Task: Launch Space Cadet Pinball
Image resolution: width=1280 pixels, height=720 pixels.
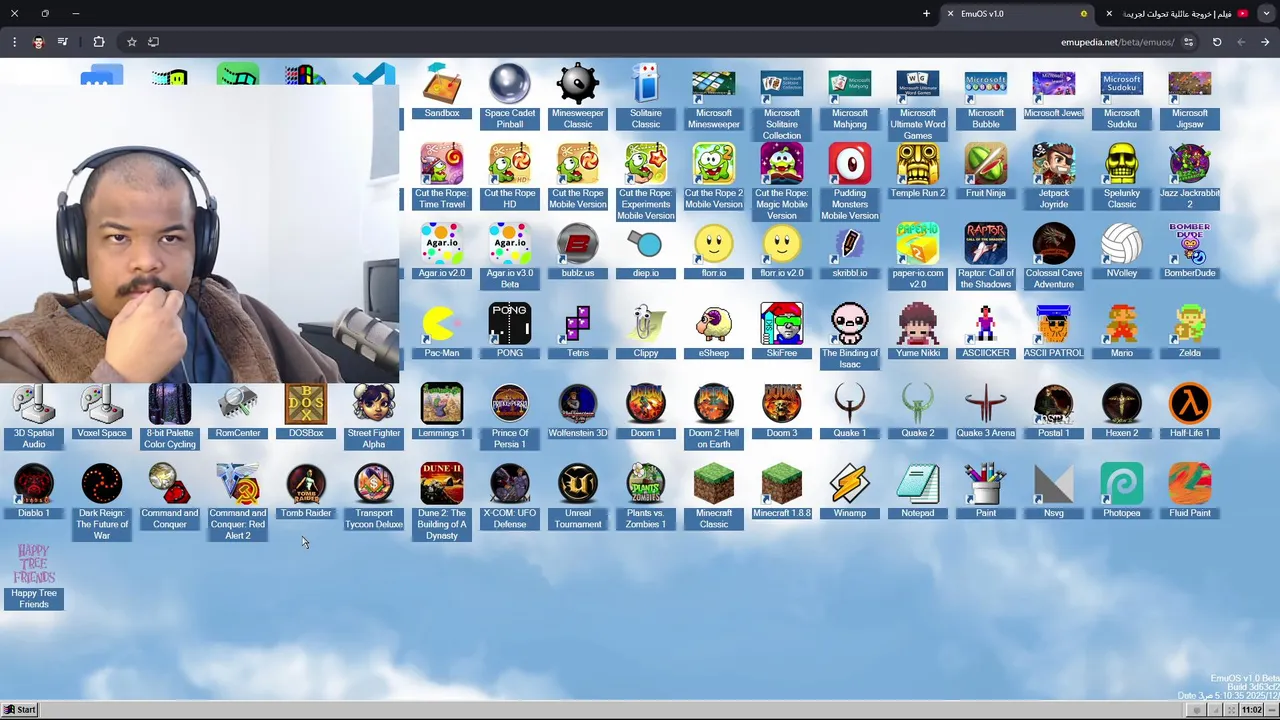Action: 510,97
